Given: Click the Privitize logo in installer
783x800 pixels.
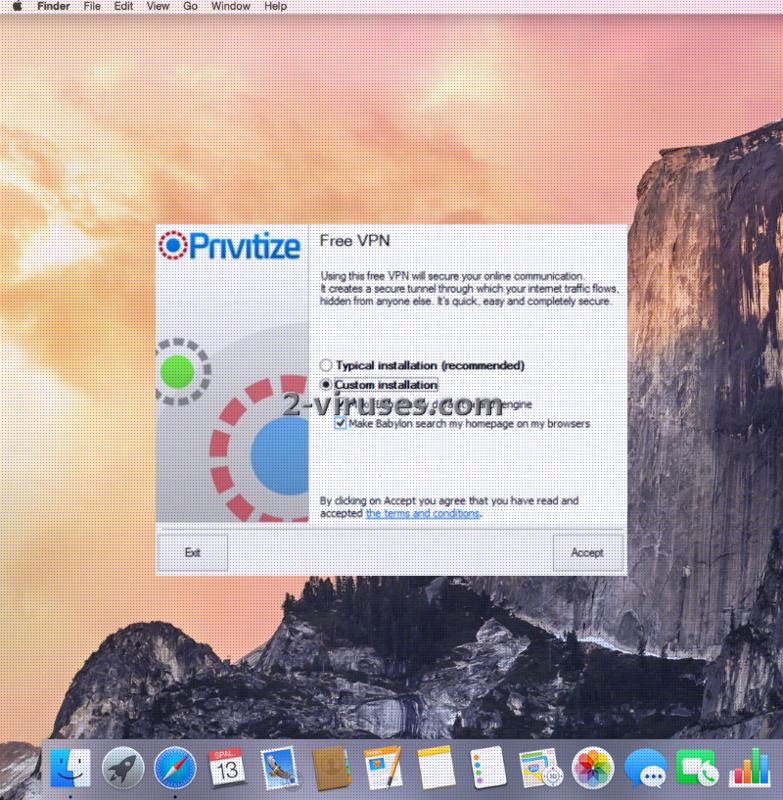Looking at the screenshot, I should click(x=229, y=245).
